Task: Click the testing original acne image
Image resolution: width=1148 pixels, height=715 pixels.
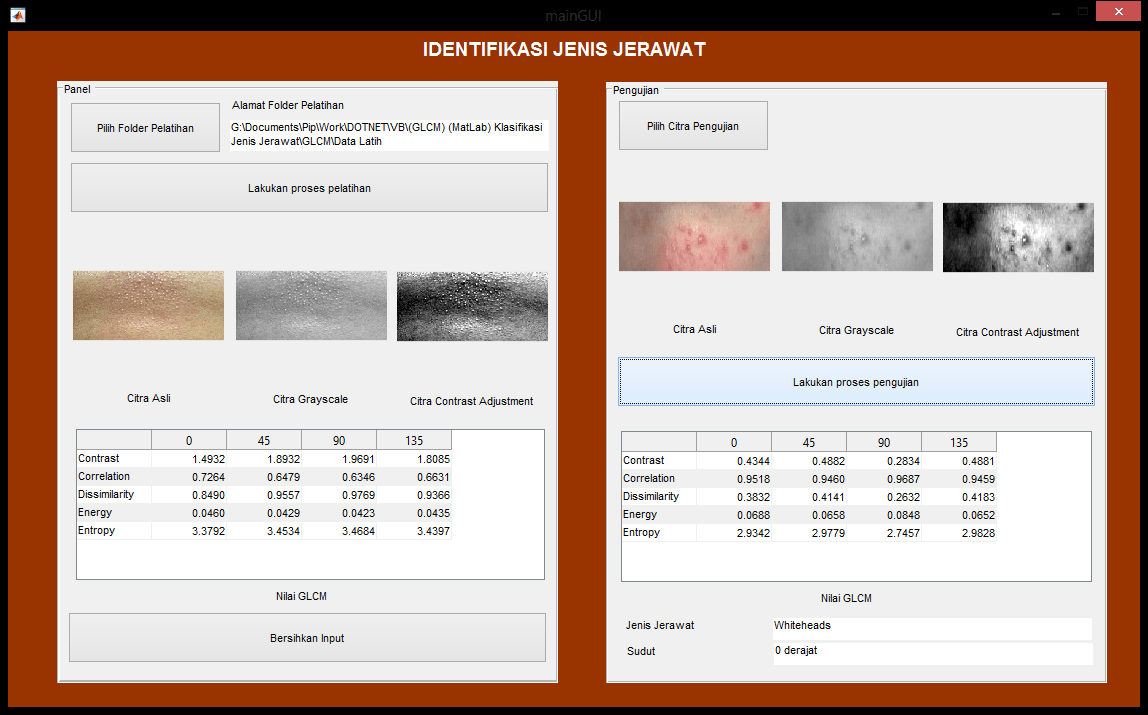Action: coord(694,237)
